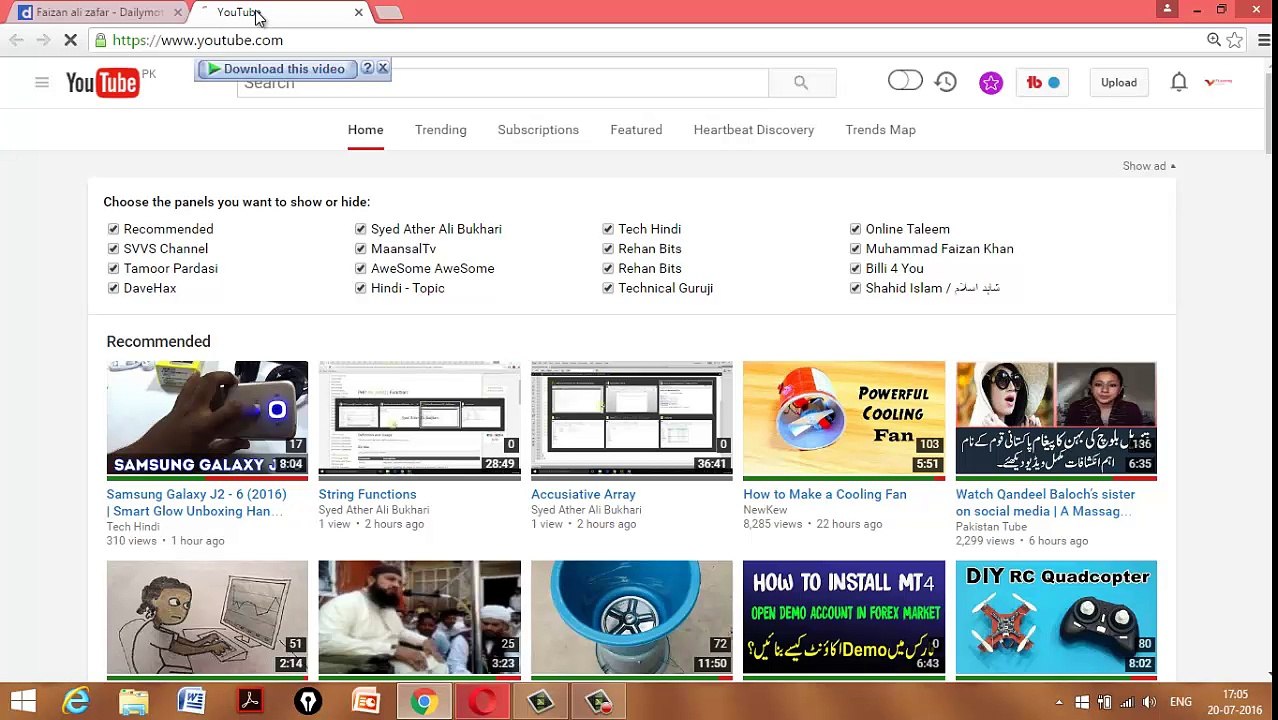Launch Internet Explorer from taskbar
The height and width of the screenshot is (720, 1278).
[76, 701]
